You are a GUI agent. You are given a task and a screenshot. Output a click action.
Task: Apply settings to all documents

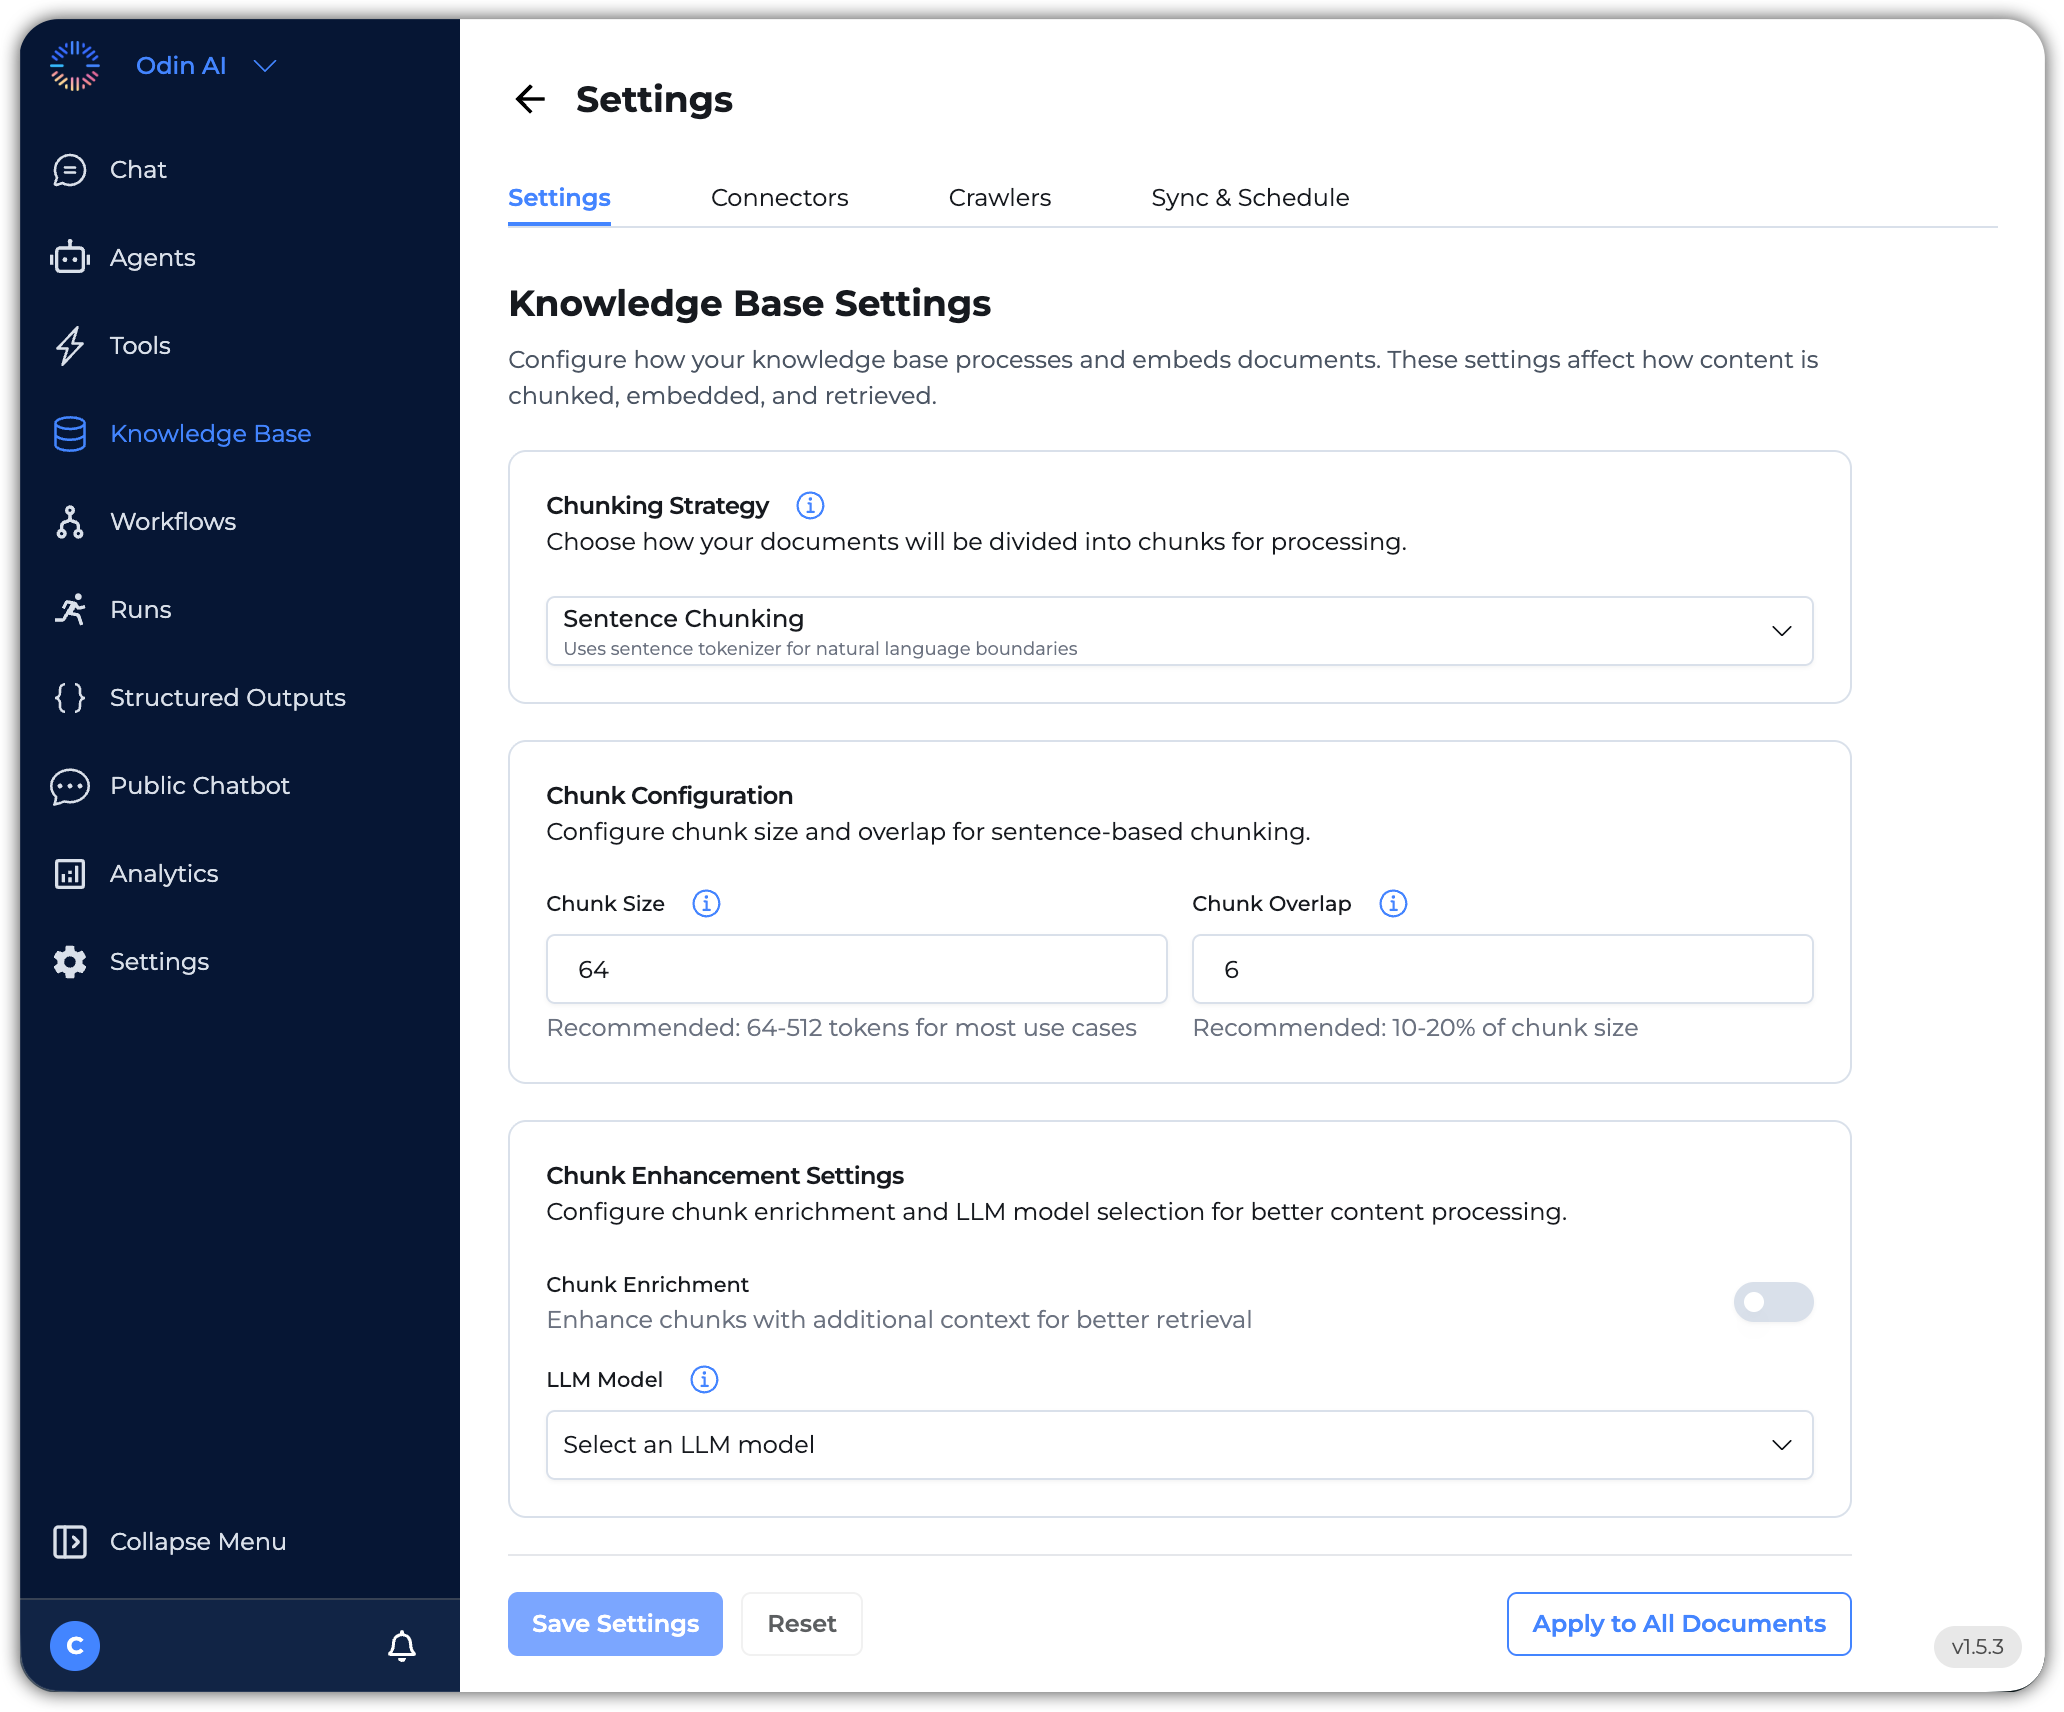[x=1678, y=1623]
